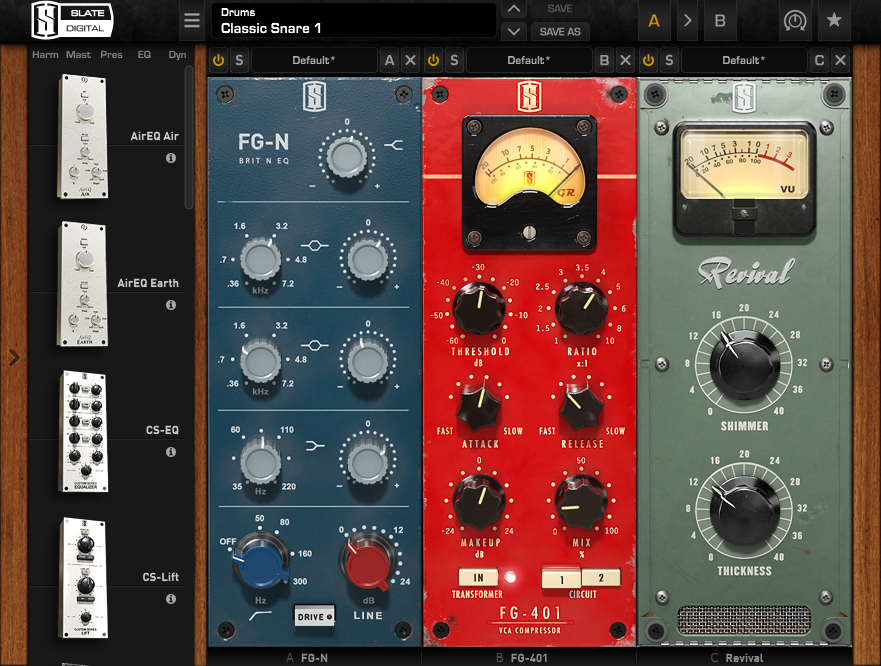Go to next preset with down arrow

tap(513, 31)
